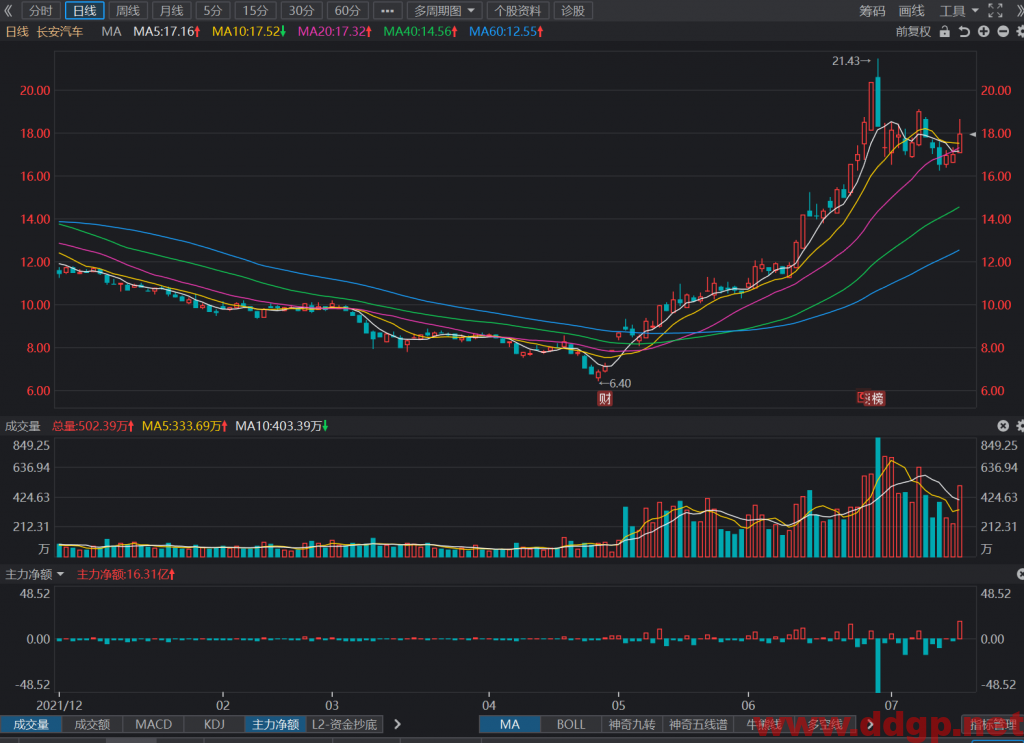Screen dimensions: 1024x743
Task: Click the MA indicator label on main chart
Action: [x=112, y=31]
